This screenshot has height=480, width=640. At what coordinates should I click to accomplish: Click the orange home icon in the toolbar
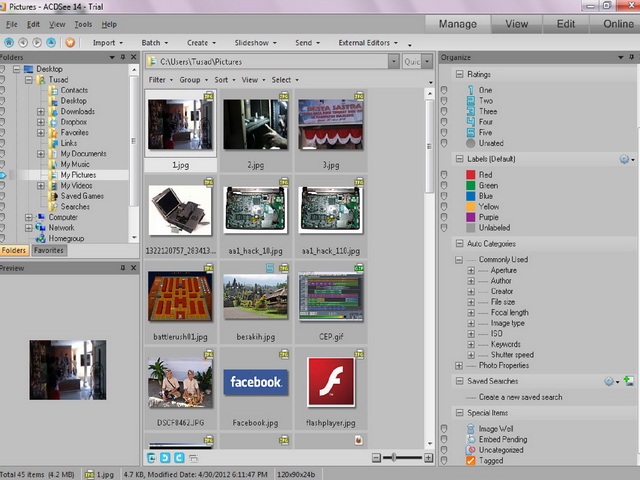click(70, 43)
